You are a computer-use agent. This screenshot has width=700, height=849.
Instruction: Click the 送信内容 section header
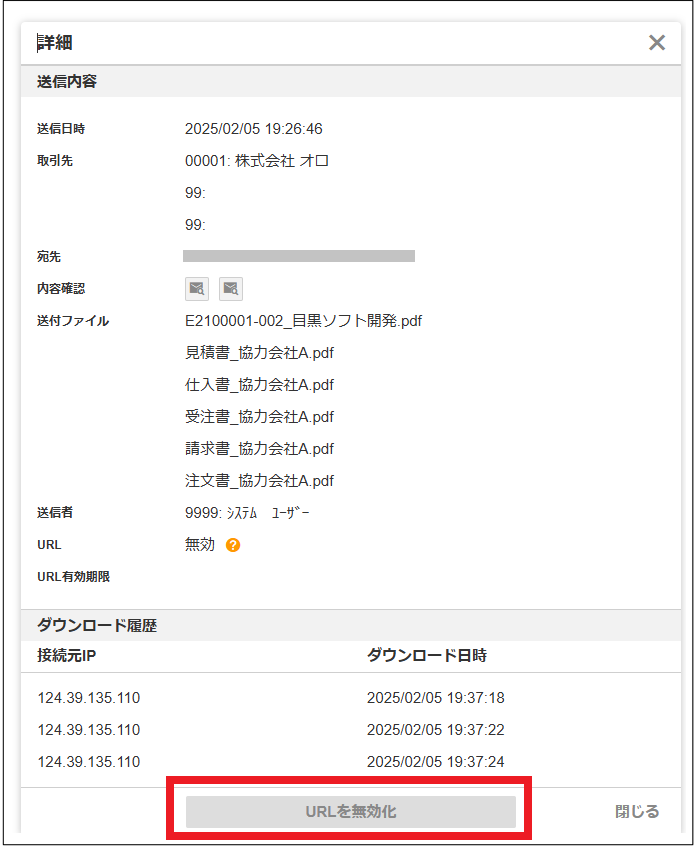click(x=67, y=81)
